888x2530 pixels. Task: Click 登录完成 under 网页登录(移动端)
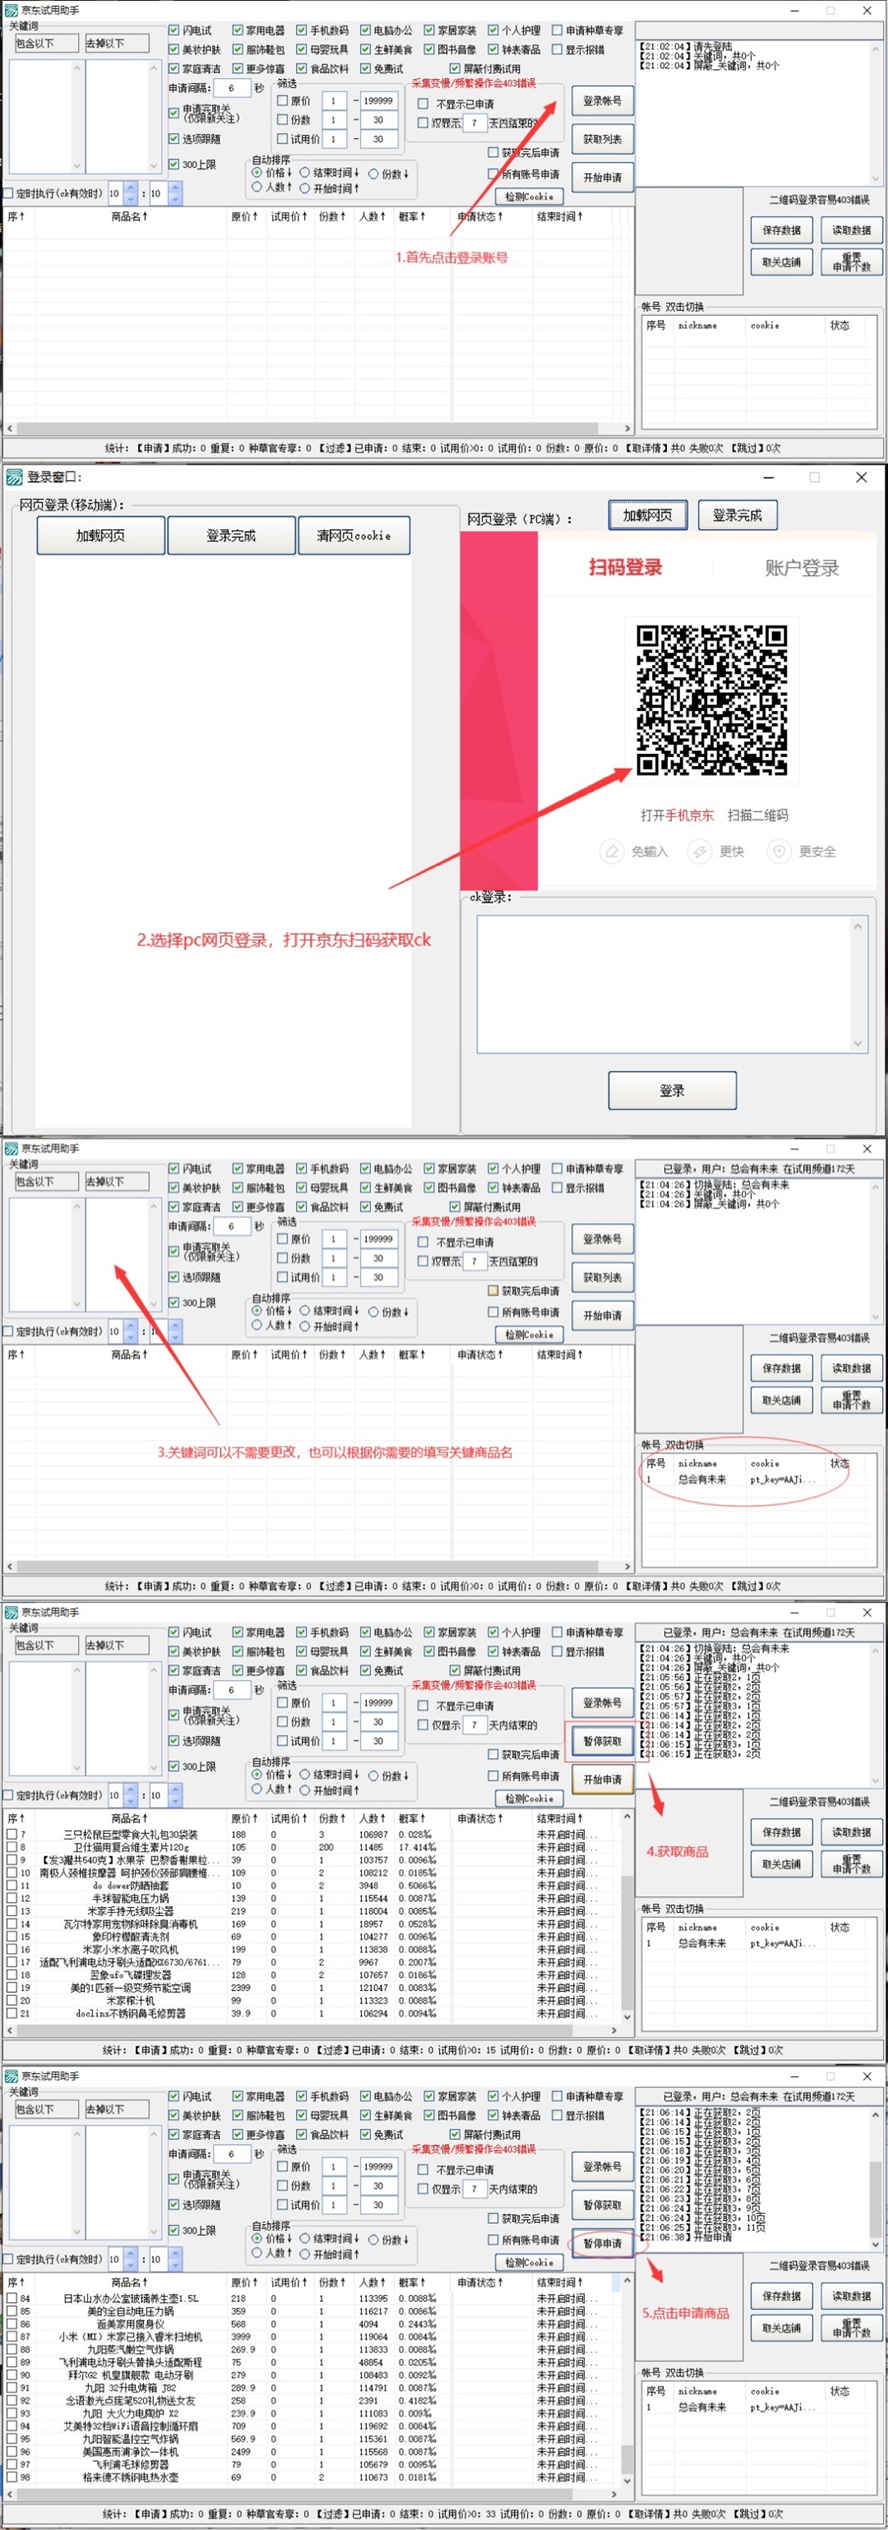coord(231,536)
